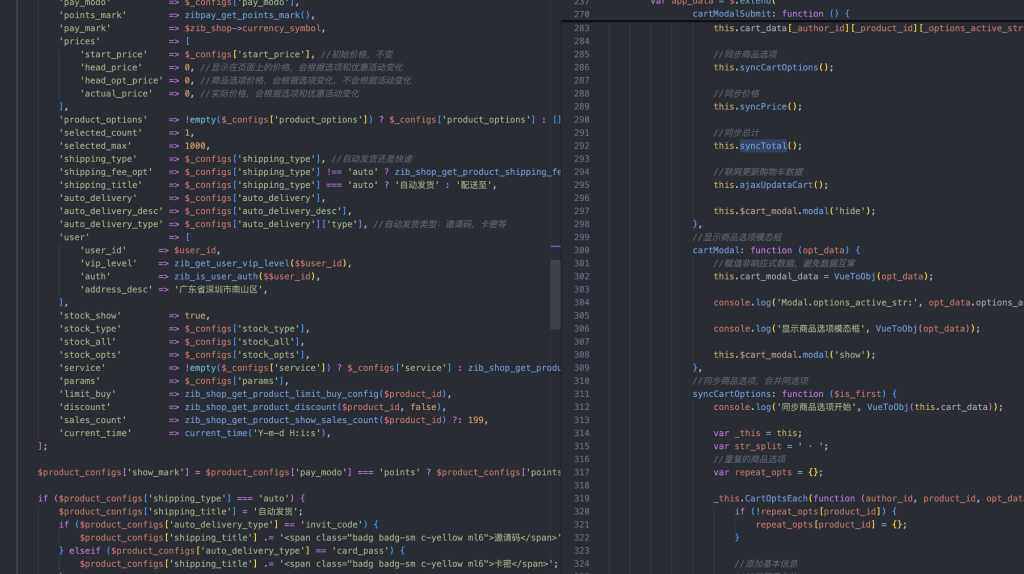This screenshot has height=574, width=1024.
Task: Click line number 311 in the gutter
Action: (x=582, y=394)
